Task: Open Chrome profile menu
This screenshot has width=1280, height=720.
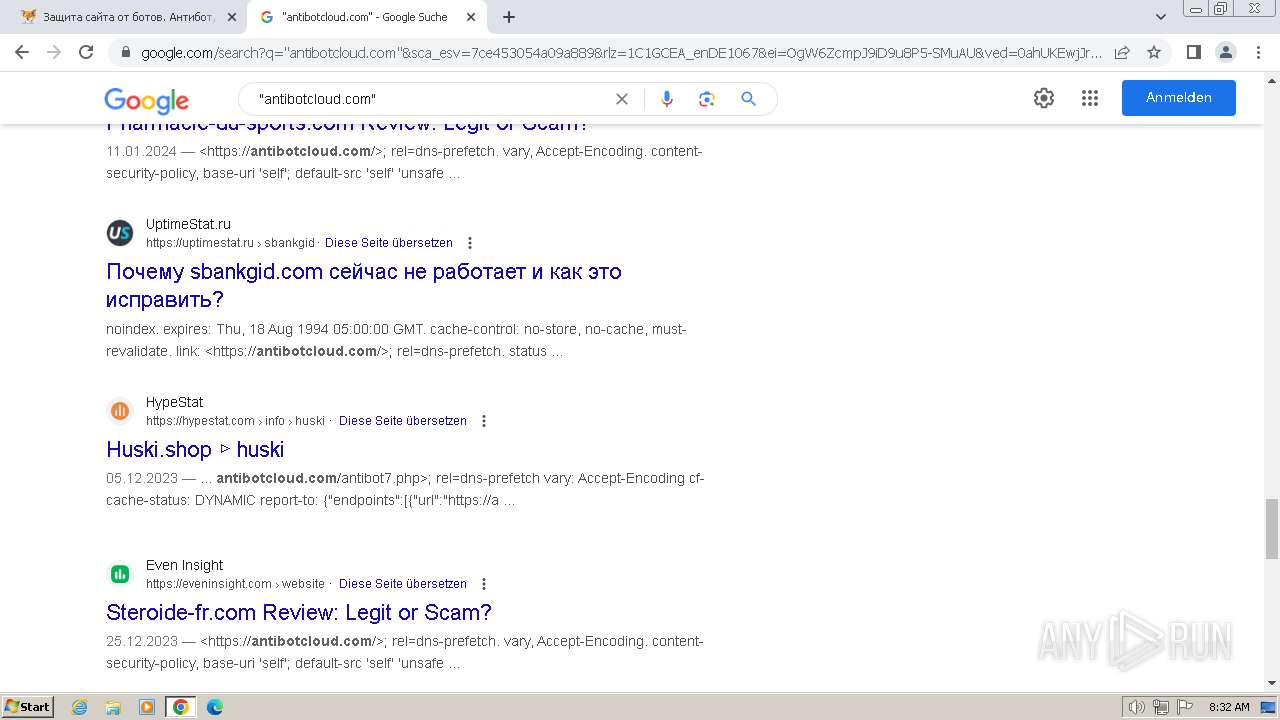Action: (1225, 52)
